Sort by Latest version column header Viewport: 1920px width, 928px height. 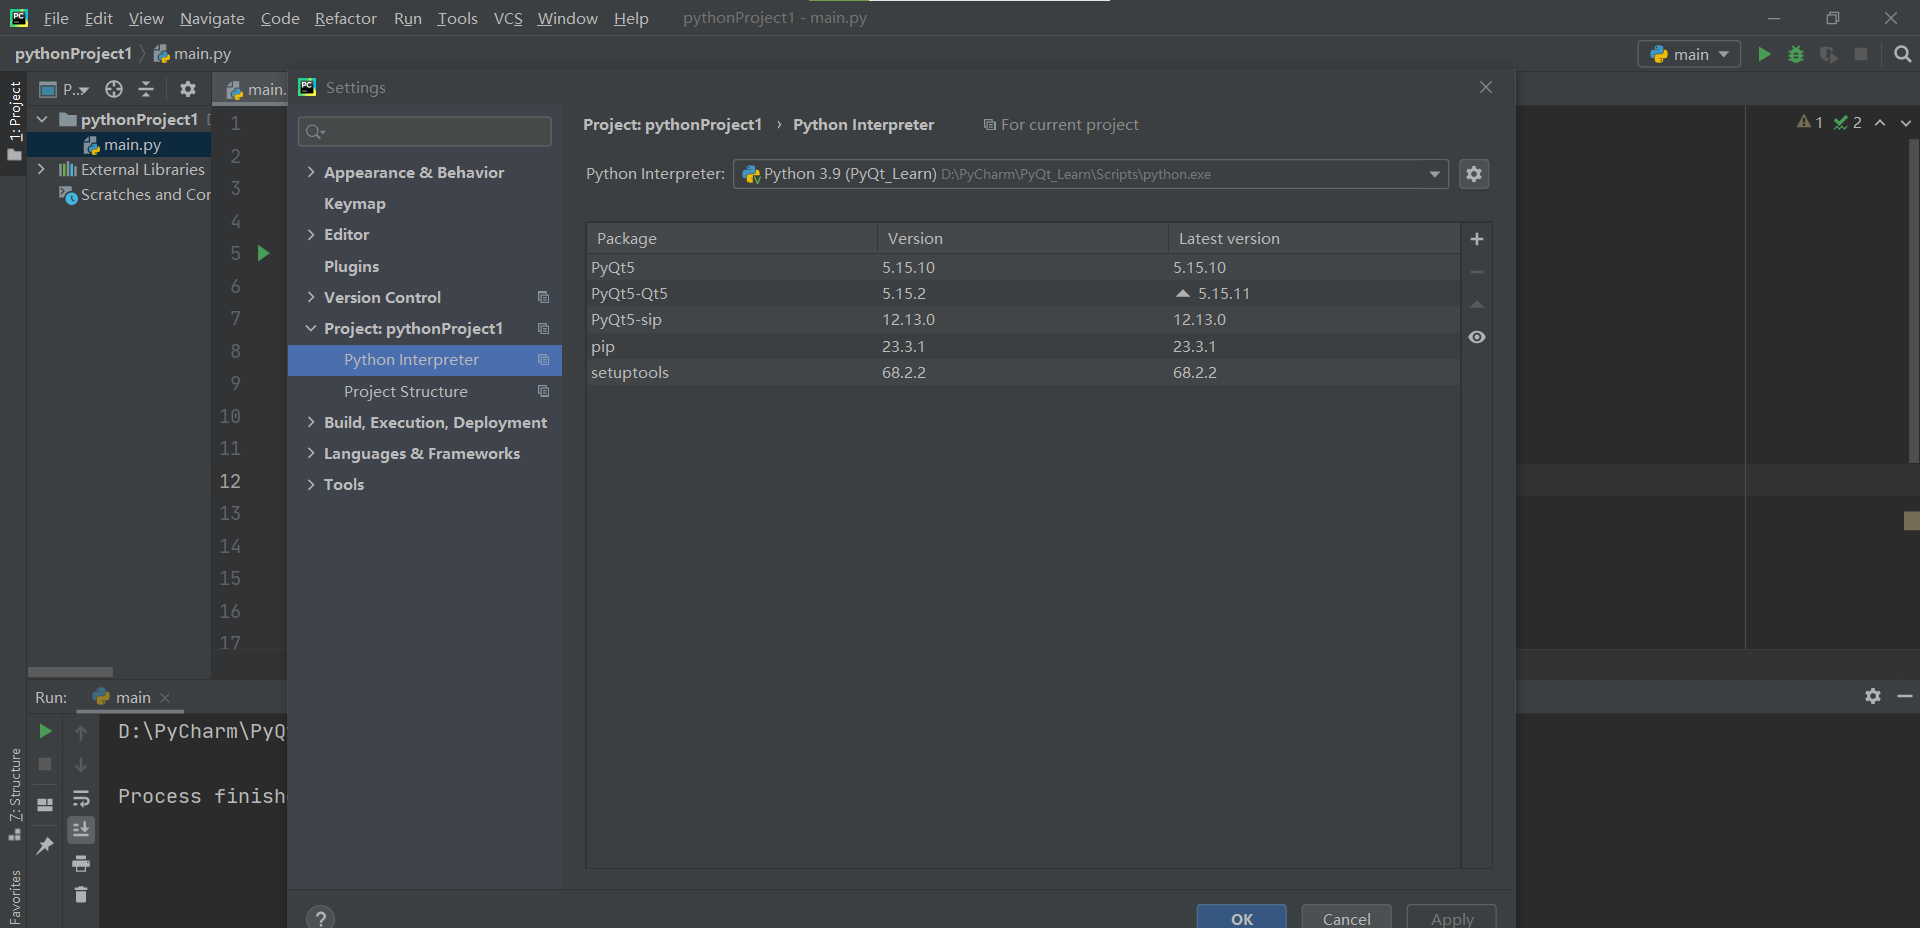1314,238
